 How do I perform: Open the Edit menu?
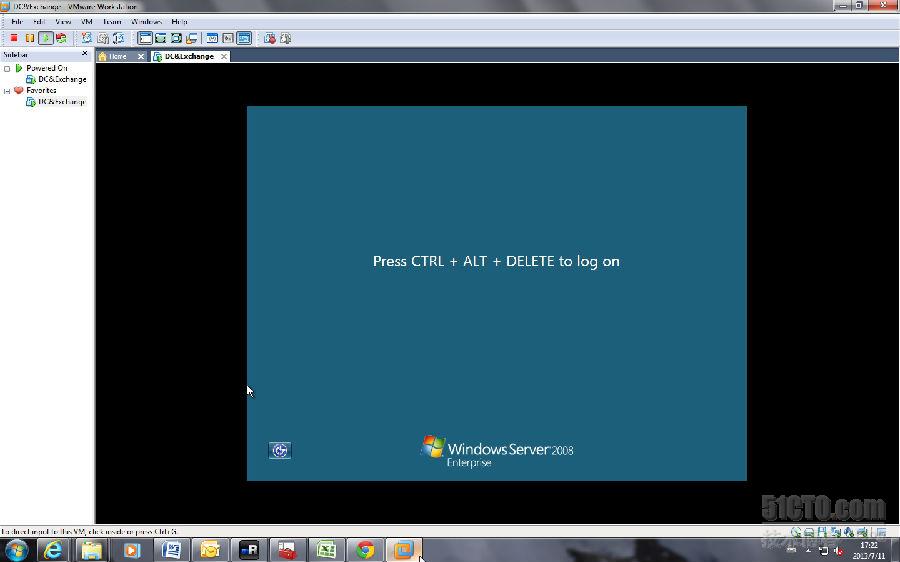(39, 21)
